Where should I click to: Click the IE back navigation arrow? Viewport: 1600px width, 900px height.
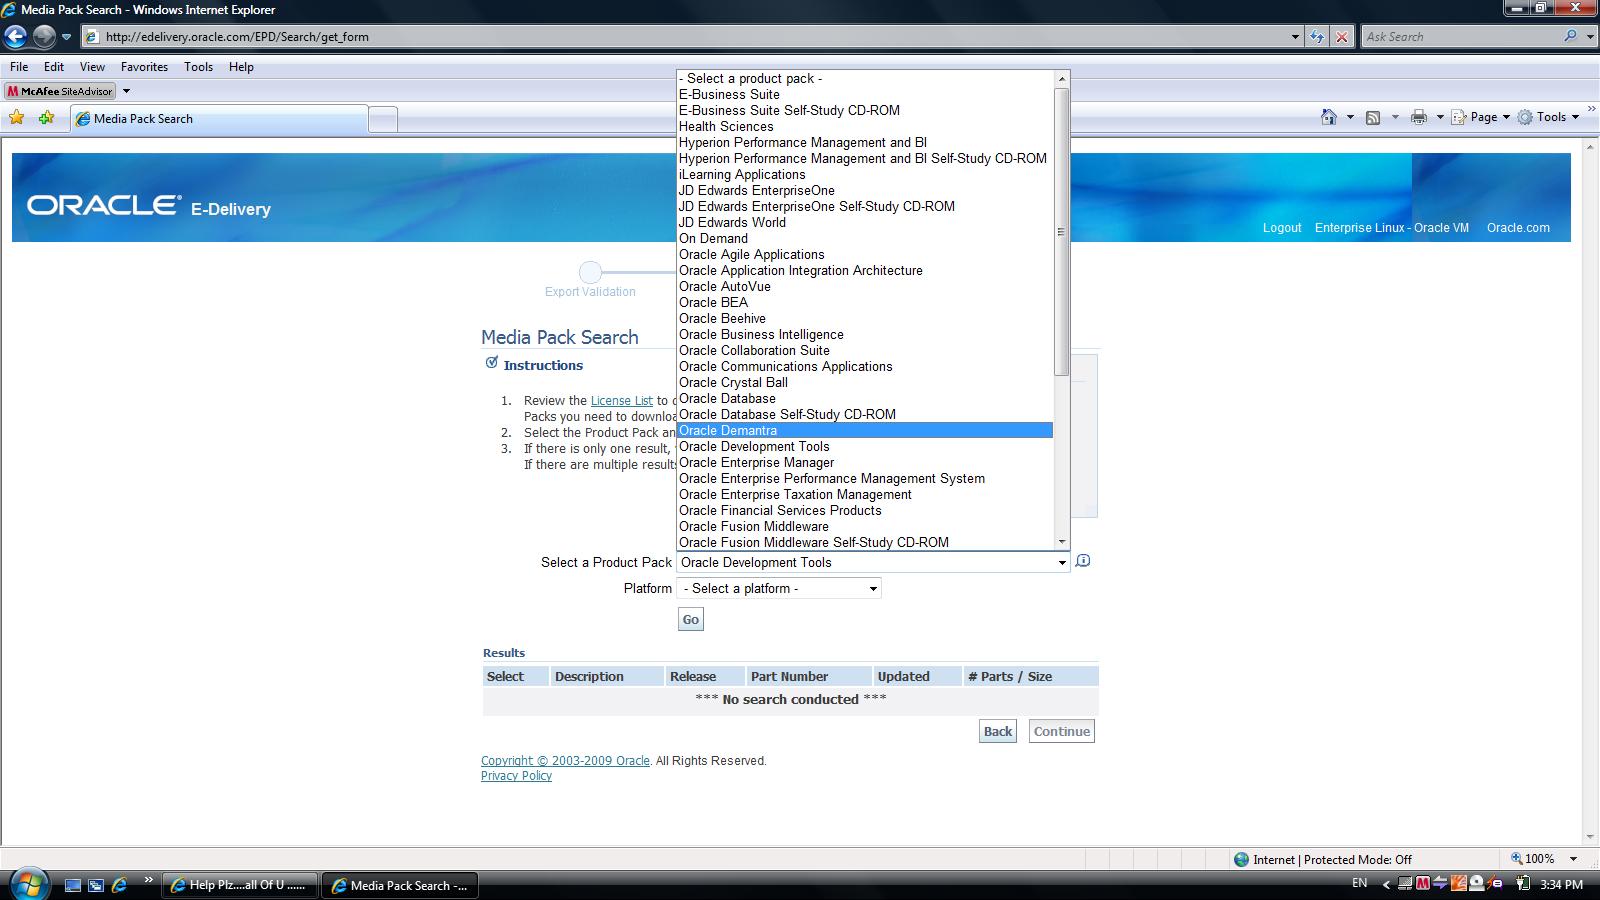point(16,37)
